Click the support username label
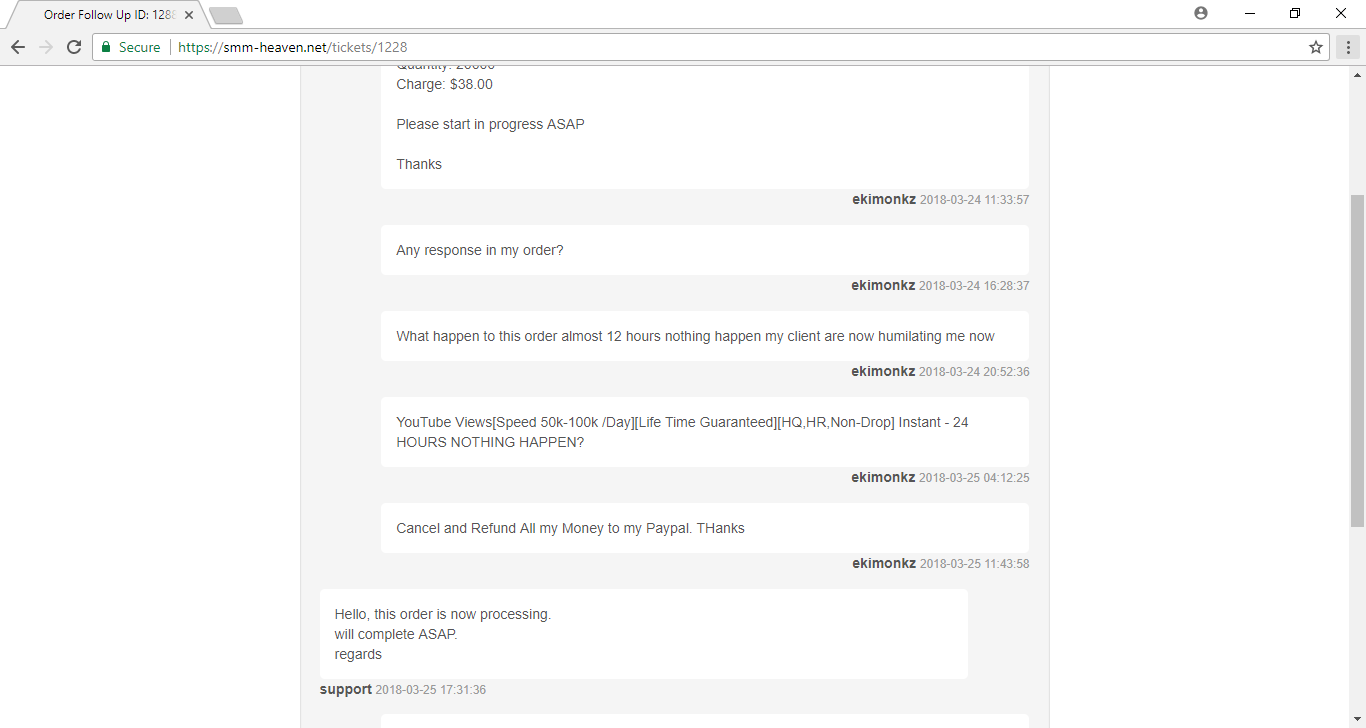 coord(346,689)
